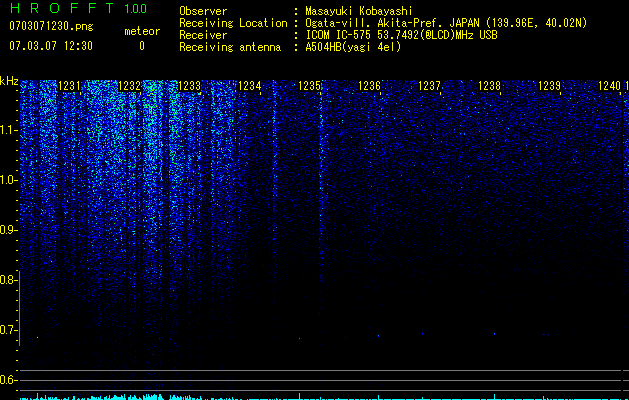This screenshot has width=629, height=400.
Task: Select the version number 1.0.0
Action: 135,8
